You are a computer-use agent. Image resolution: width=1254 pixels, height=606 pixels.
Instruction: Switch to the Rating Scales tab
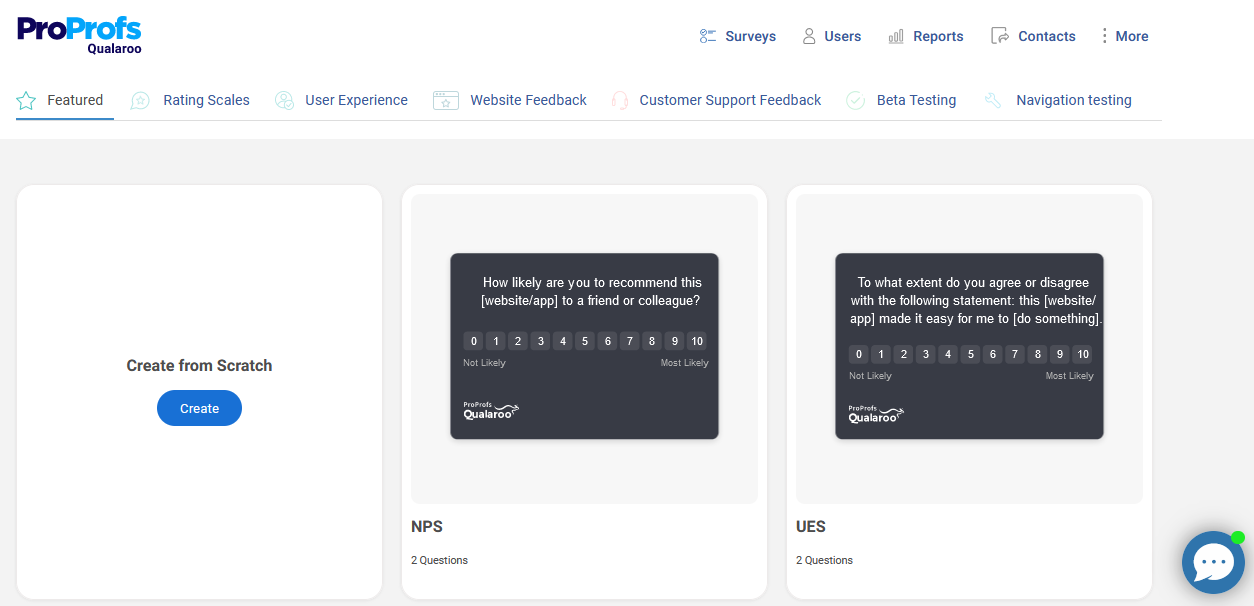tap(206, 100)
